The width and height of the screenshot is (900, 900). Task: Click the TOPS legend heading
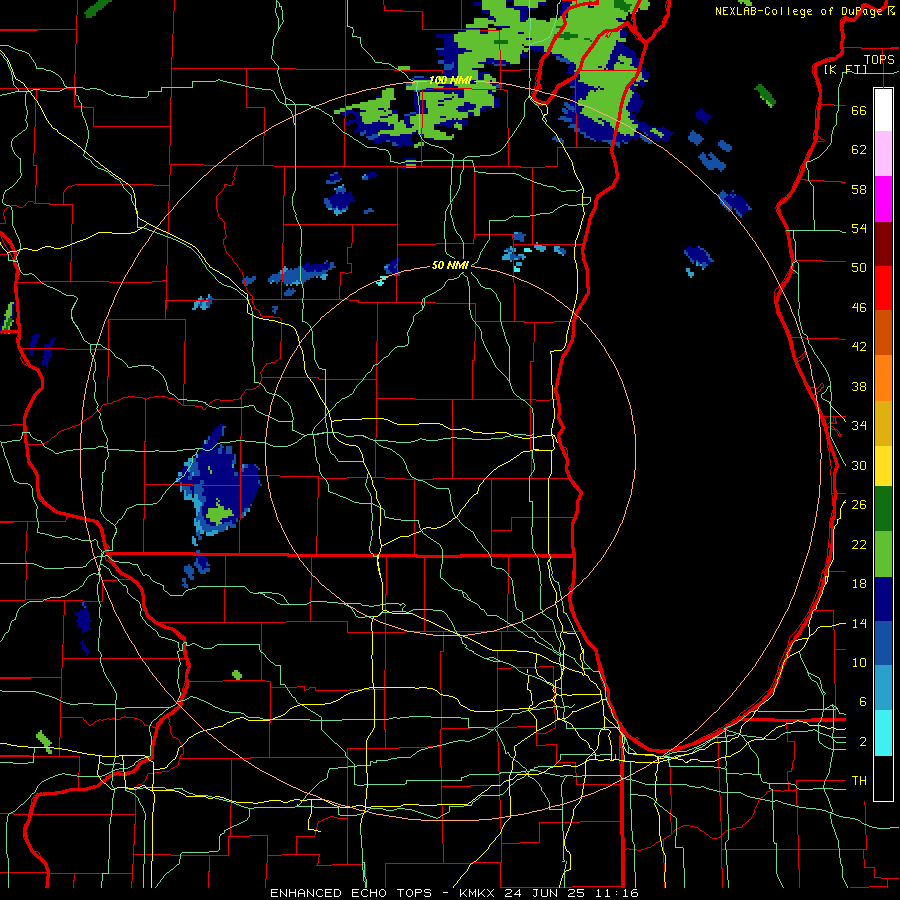(879, 59)
